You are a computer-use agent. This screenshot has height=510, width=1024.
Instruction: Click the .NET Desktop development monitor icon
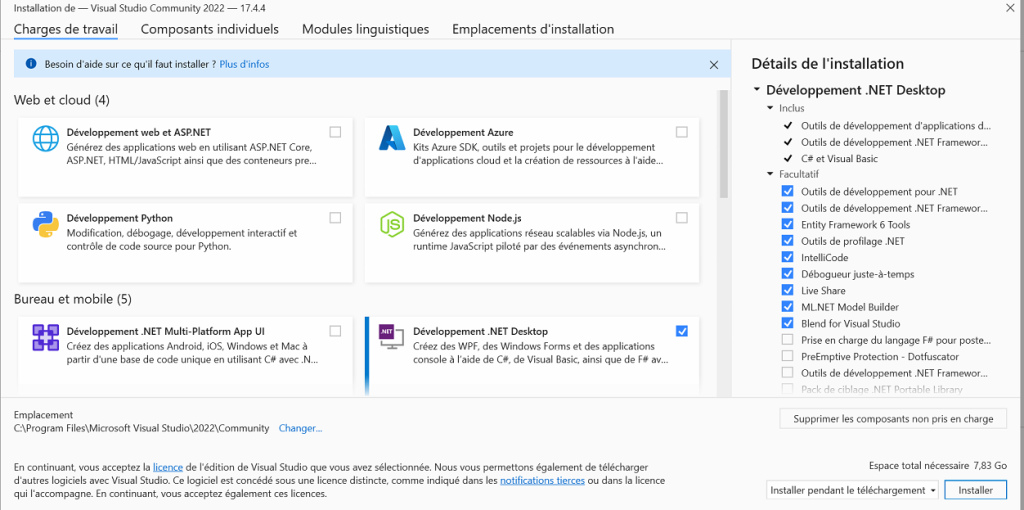coord(391,338)
